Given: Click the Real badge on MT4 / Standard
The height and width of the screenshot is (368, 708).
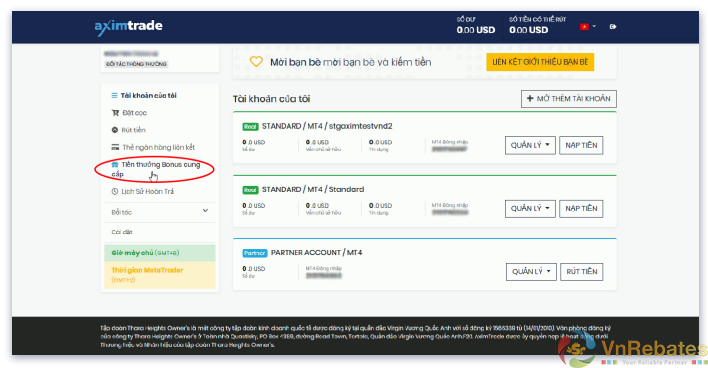Looking at the screenshot, I should point(250,190).
